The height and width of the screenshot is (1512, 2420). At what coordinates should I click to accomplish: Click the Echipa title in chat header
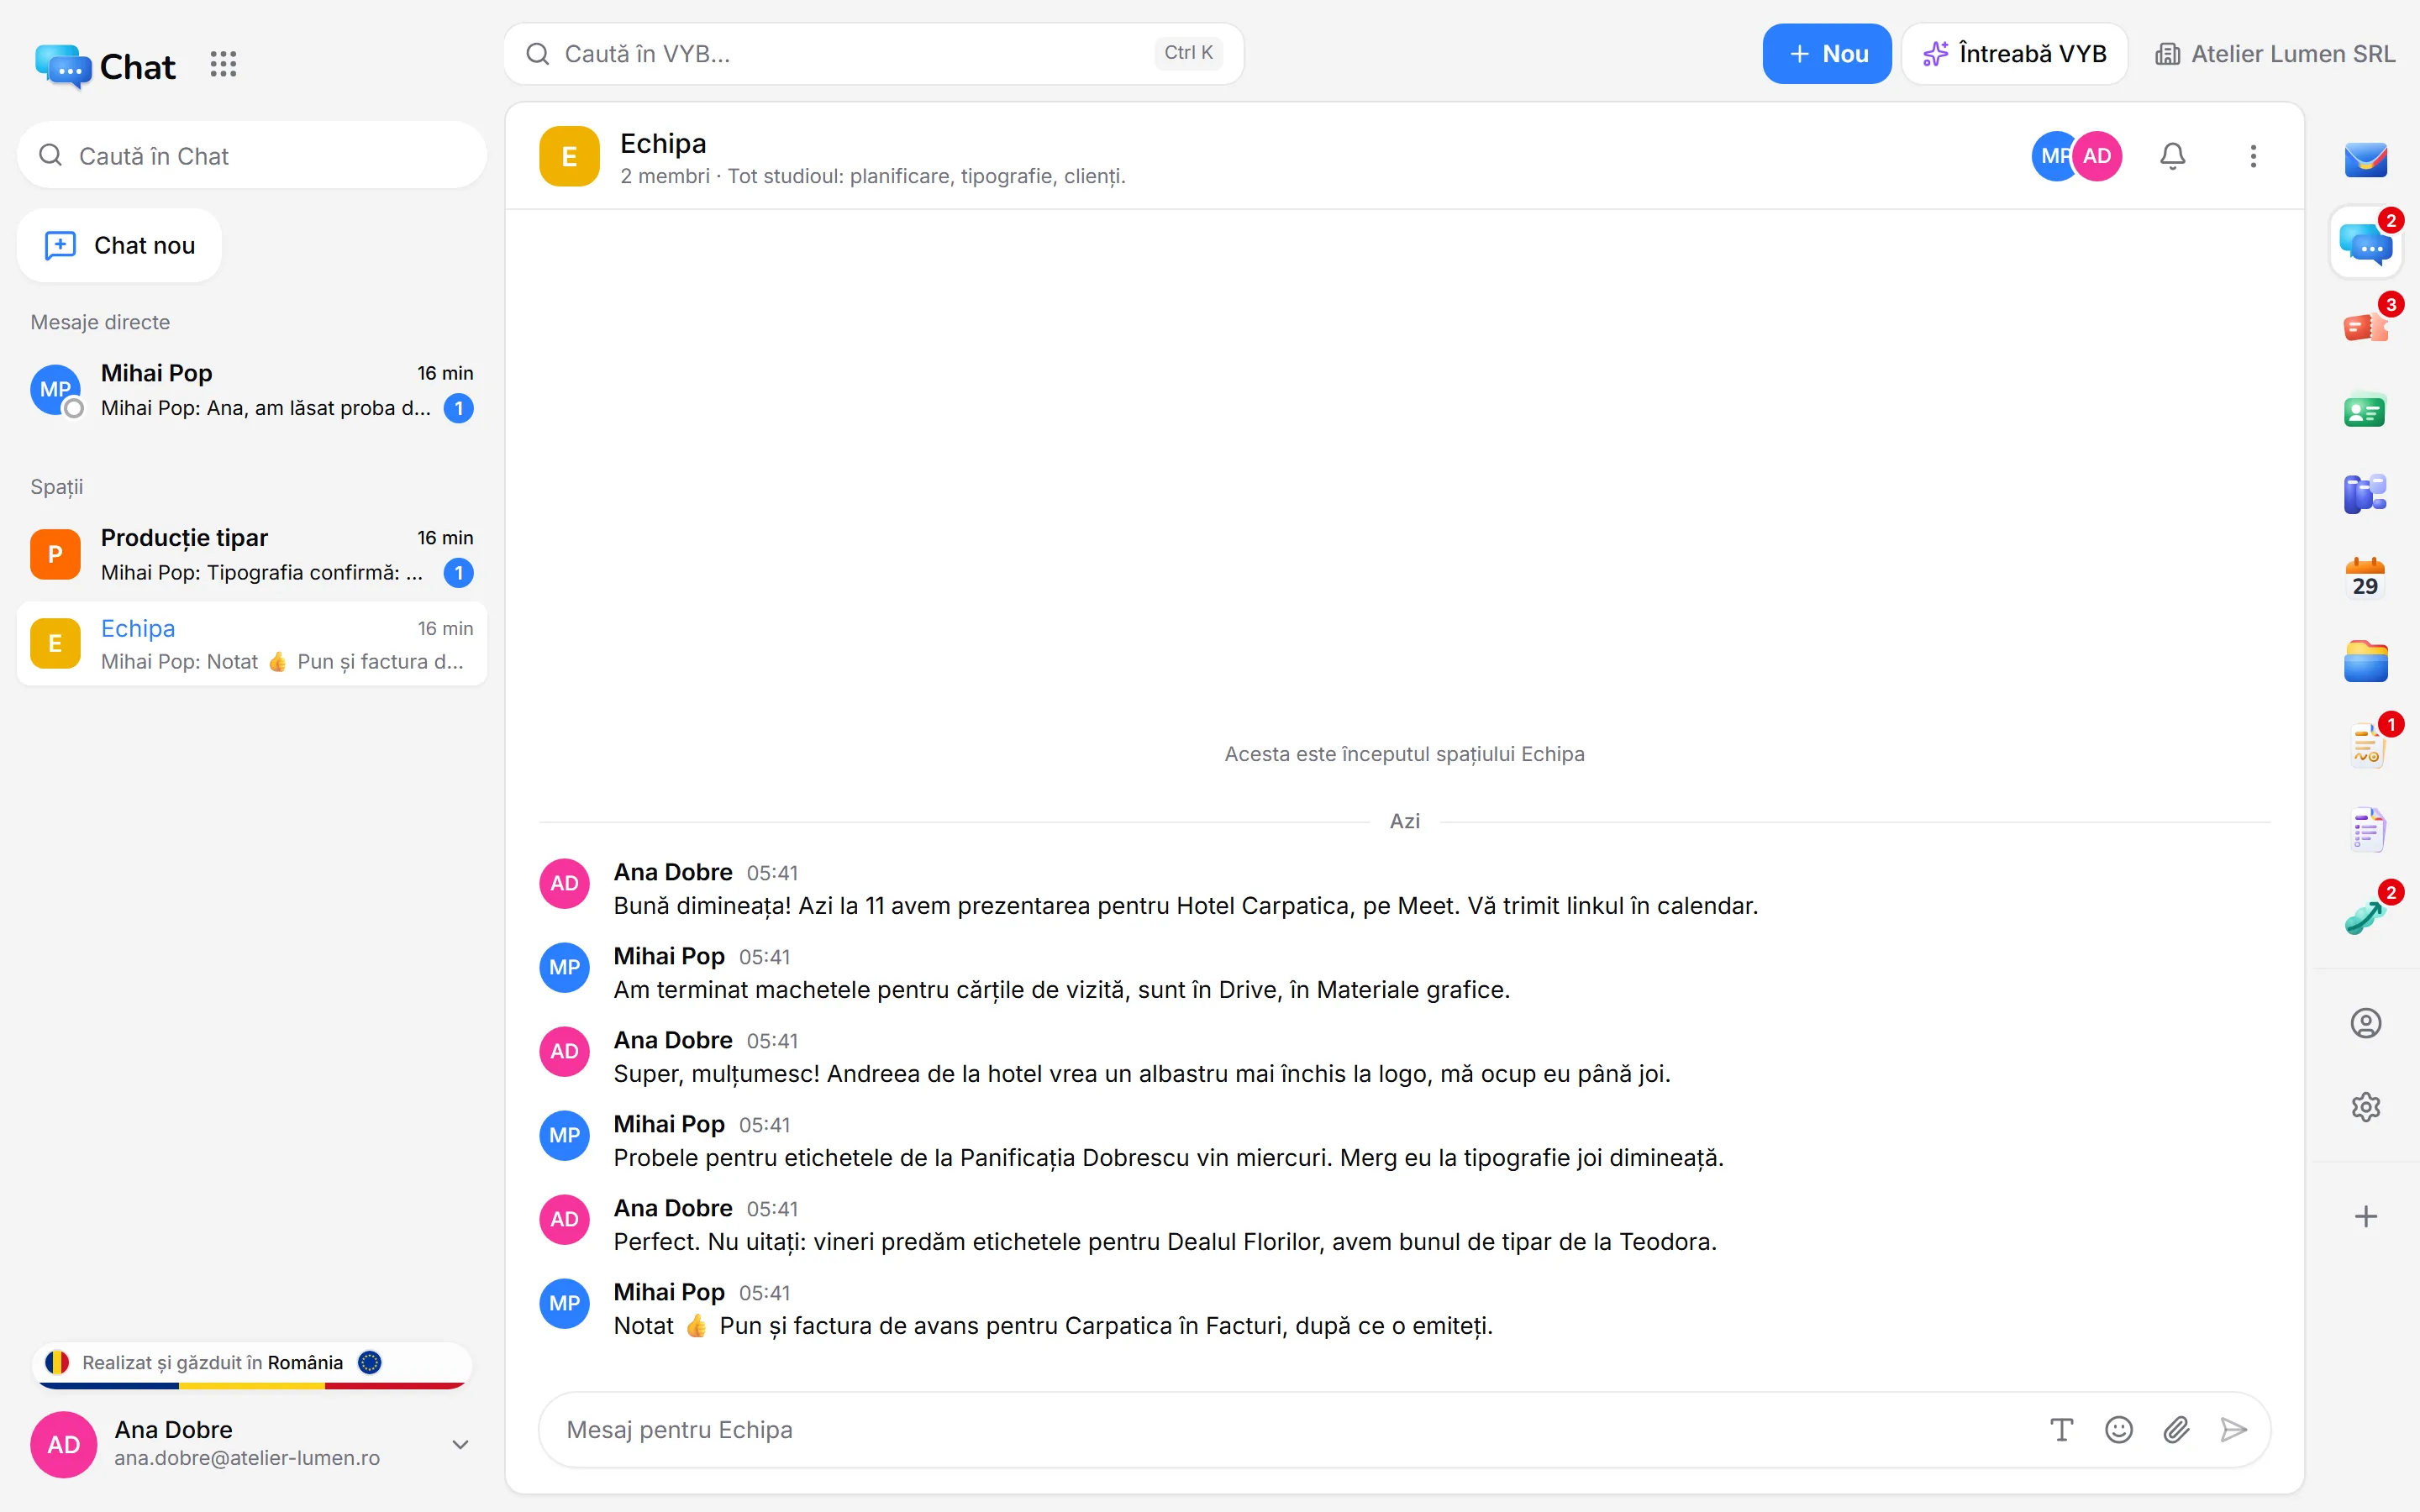click(x=663, y=143)
